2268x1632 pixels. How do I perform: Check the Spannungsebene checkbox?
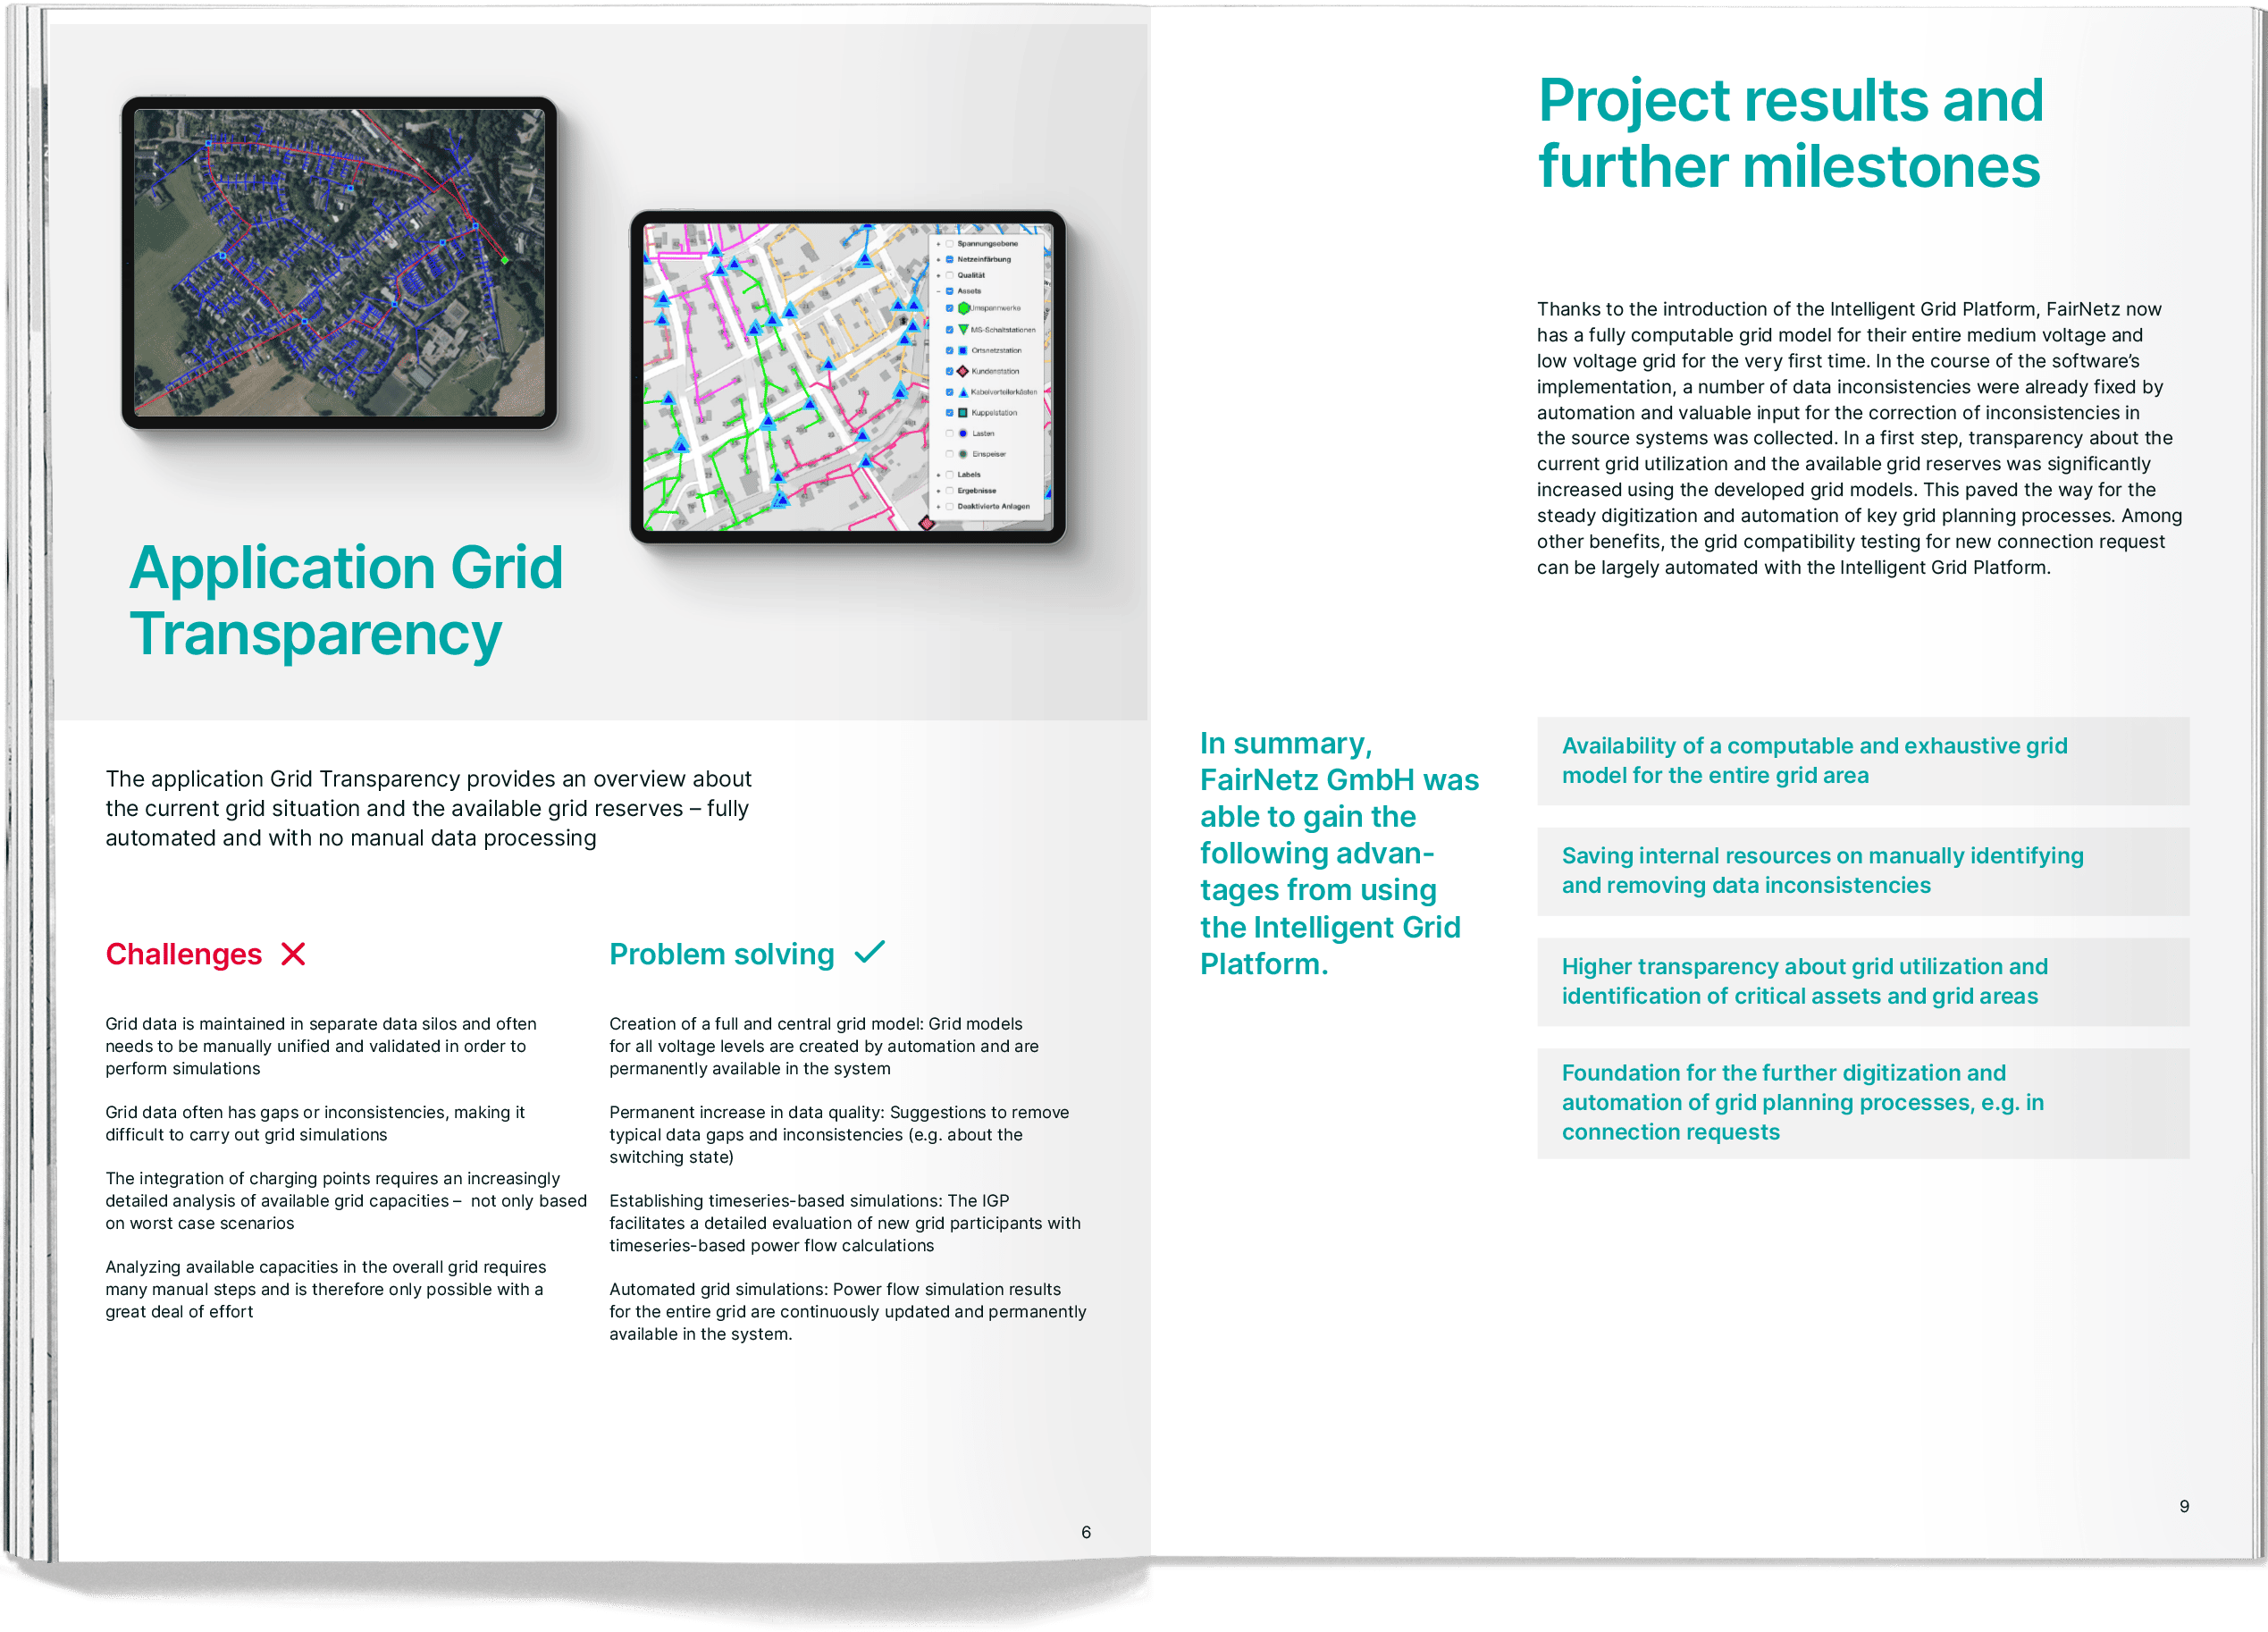(950, 244)
